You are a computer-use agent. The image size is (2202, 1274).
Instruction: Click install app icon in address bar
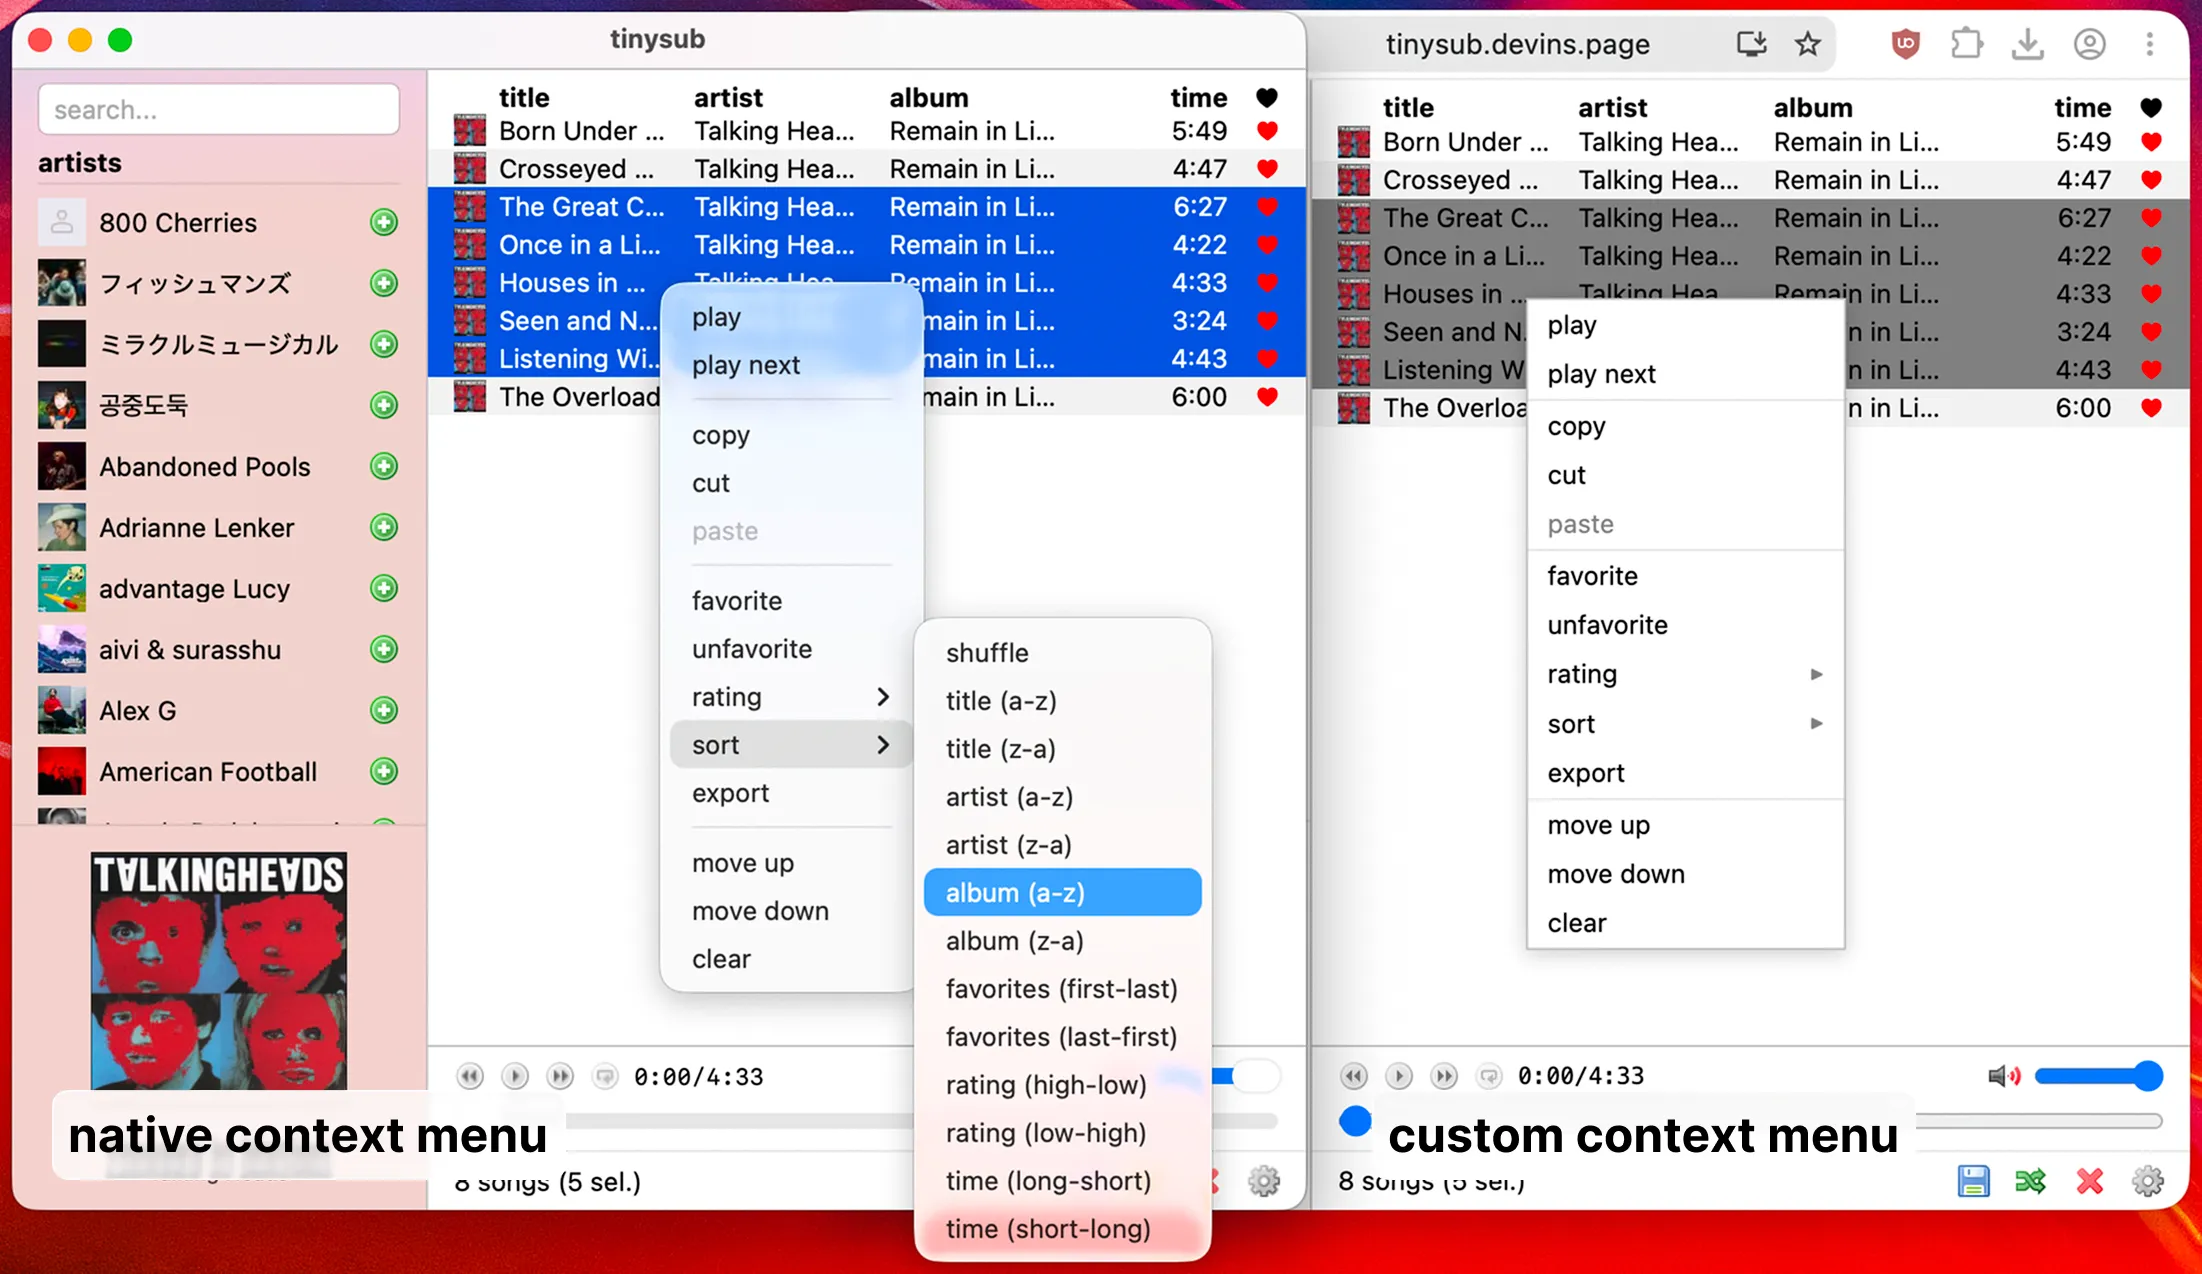click(1751, 44)
